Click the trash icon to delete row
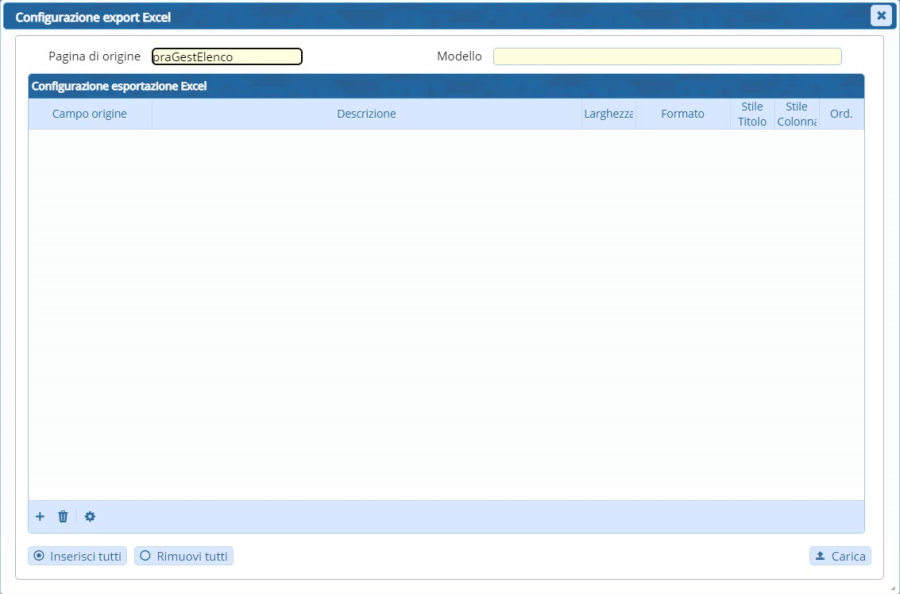Viewport: 900px width, 594px height. pos(63,517)
